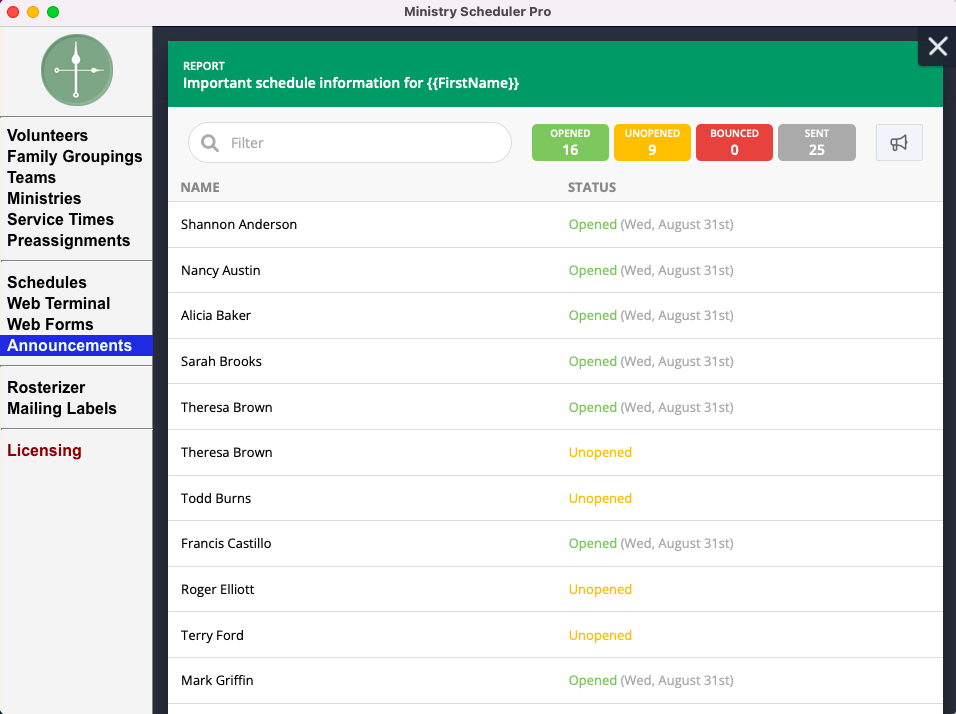Open Volunteers in the sidebar
The width and height of the screenshot is (956, 714).
point(48,135)
